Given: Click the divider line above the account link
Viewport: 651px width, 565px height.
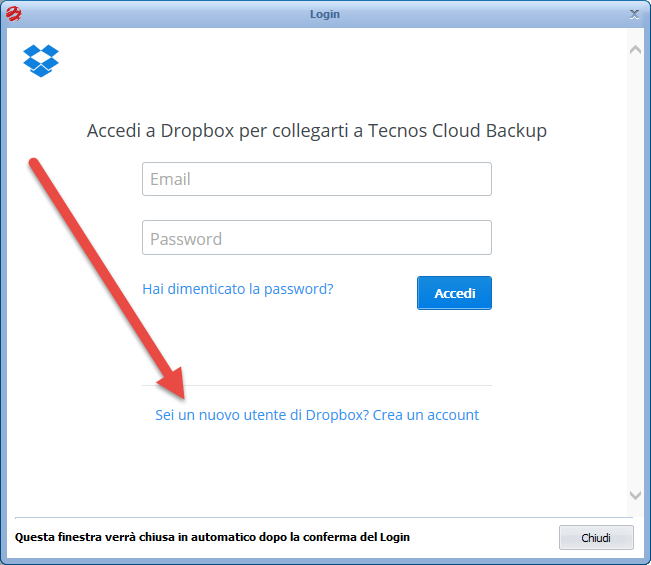Looking at the screenshot, I should click(x=317, y=386).
